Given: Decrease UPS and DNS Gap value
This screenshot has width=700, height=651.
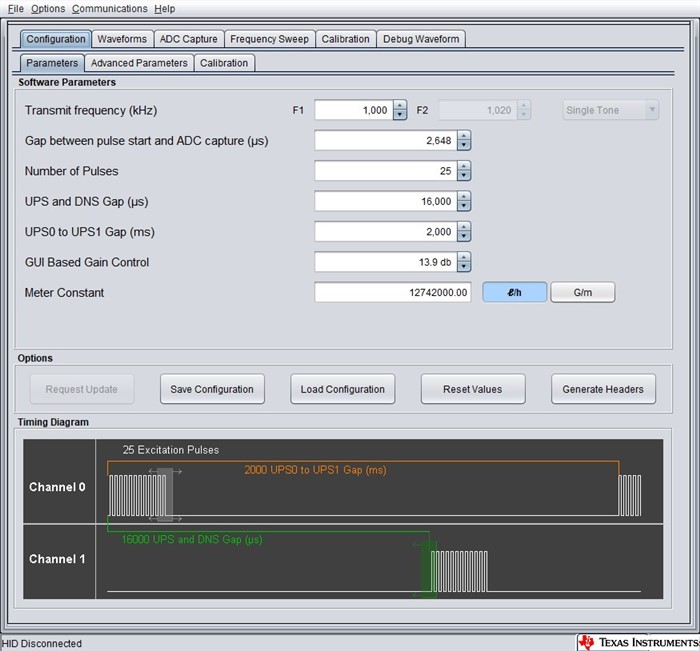Looking at the screenshot, I should [x=464, y=206].
